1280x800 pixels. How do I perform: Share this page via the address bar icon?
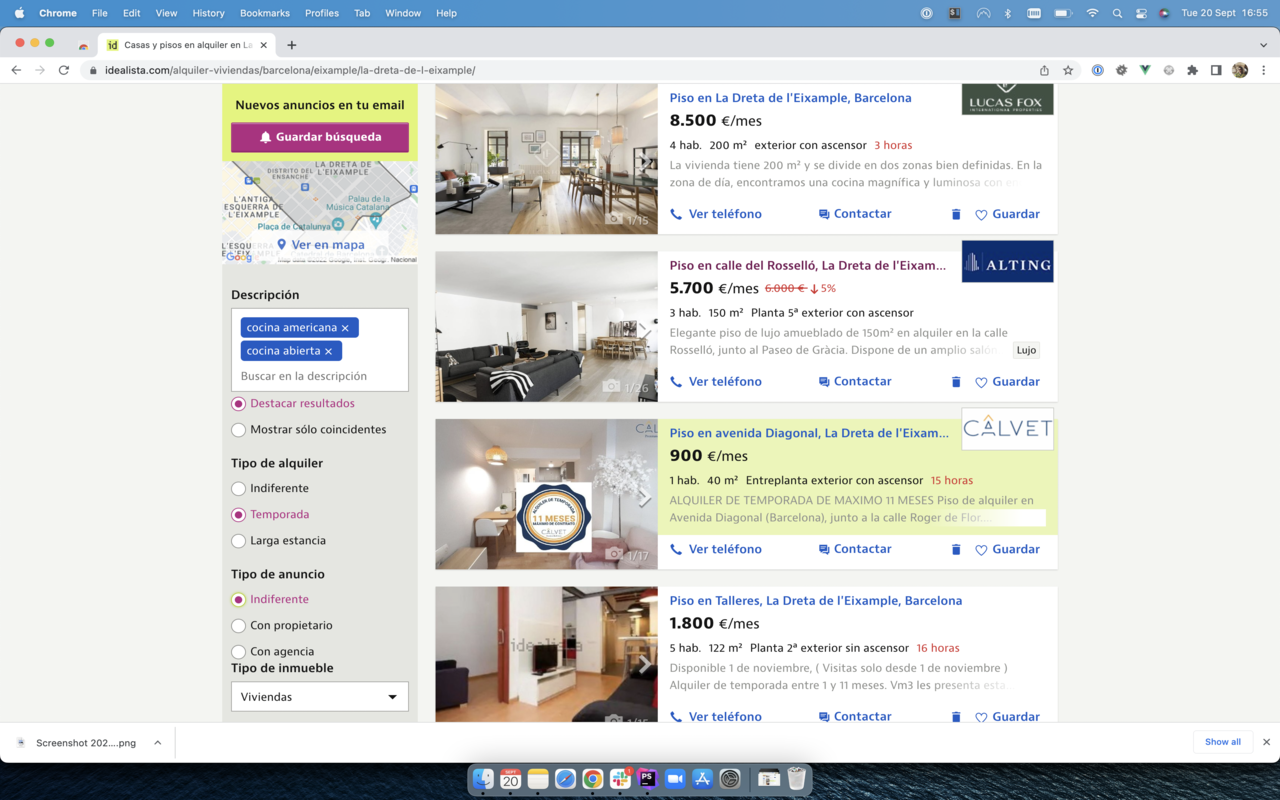click(1044, 70)
